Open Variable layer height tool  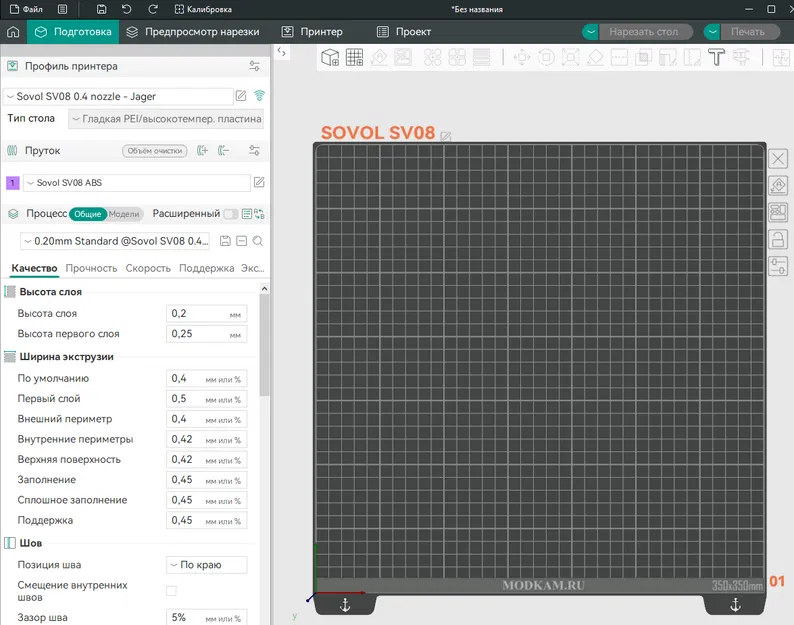pos(481,57)
